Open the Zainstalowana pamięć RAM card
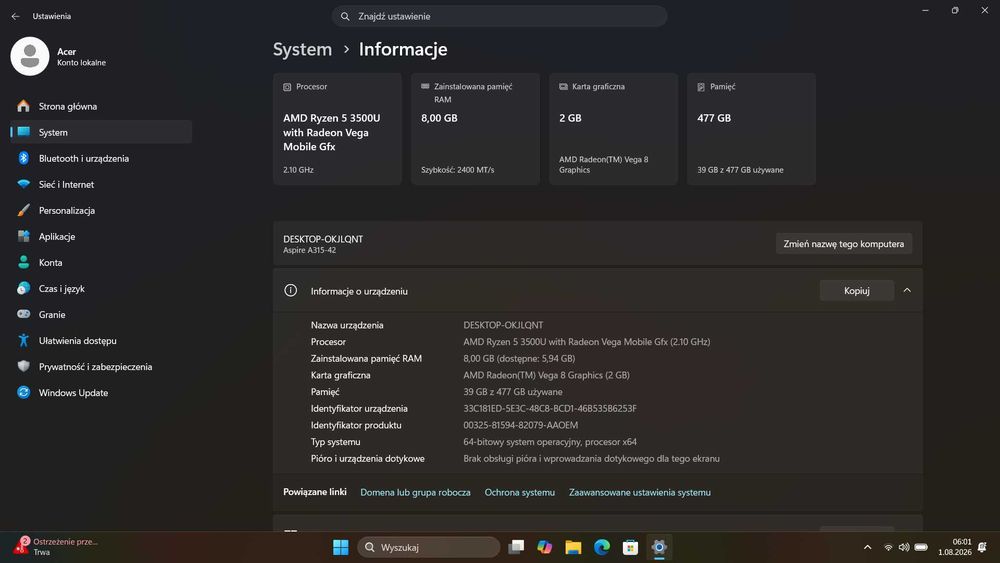This screenshot has width=1000, height=563. (x=475, y=129)
